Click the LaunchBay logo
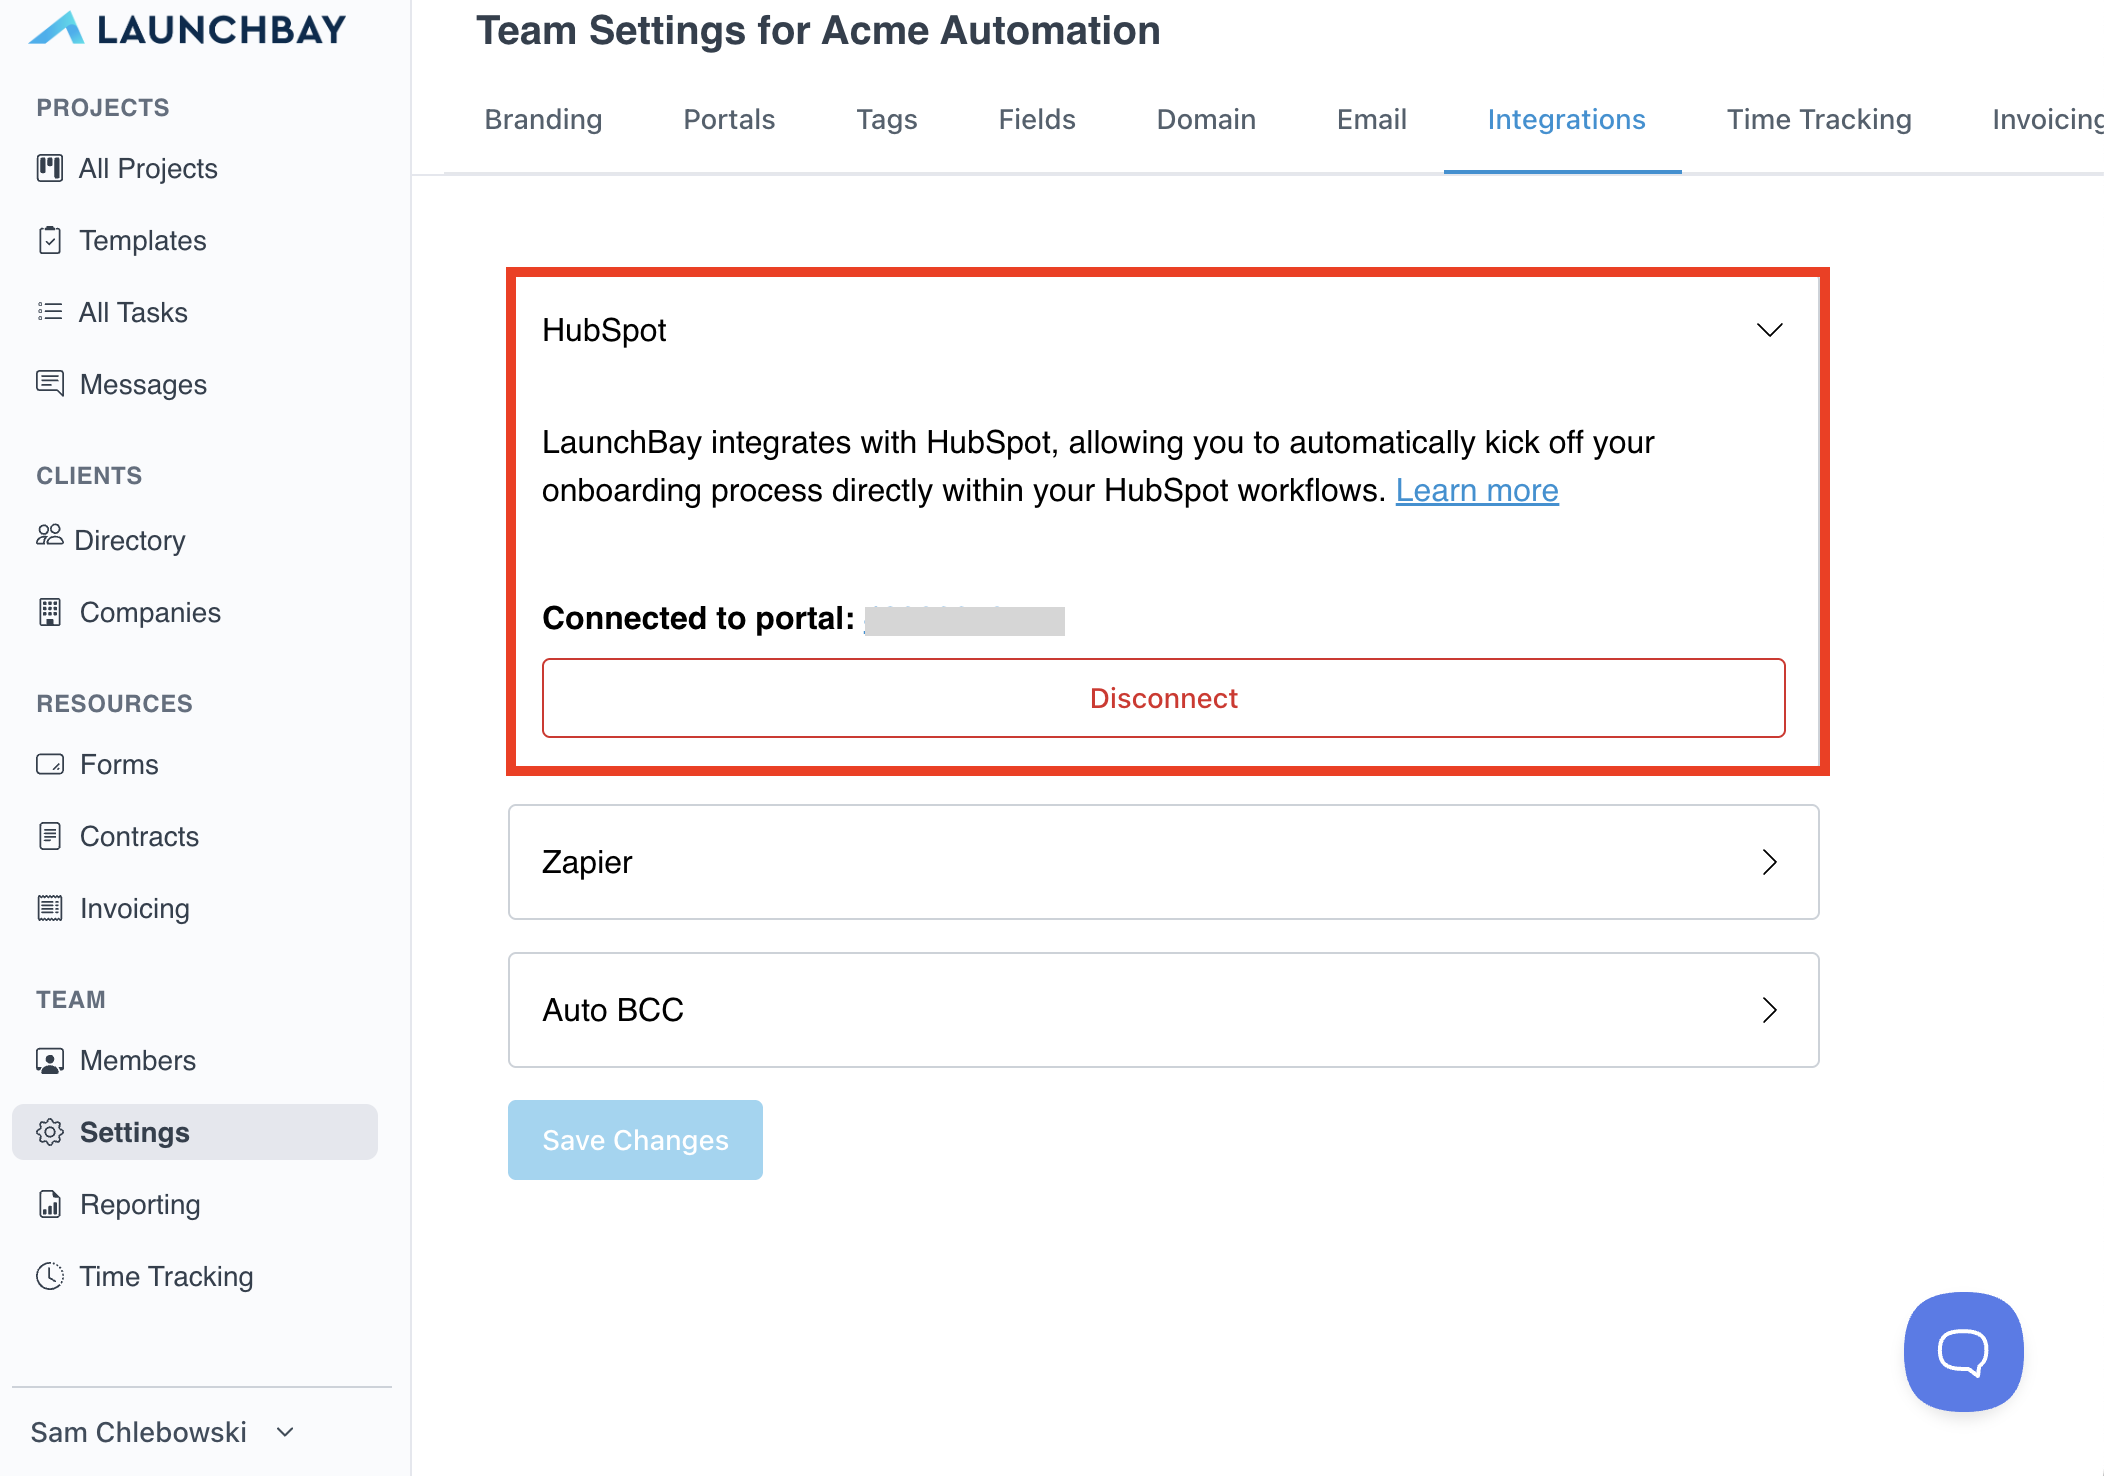 tap(188, 30)
